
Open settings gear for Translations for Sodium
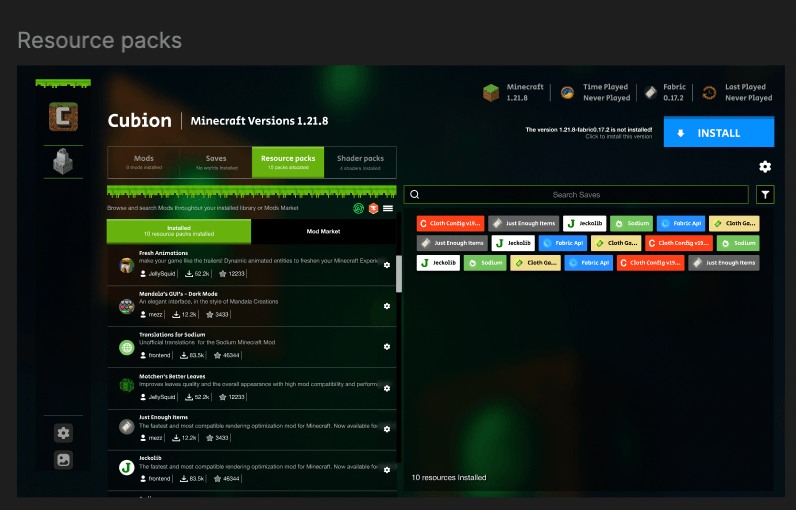click(x=387, y=347)
